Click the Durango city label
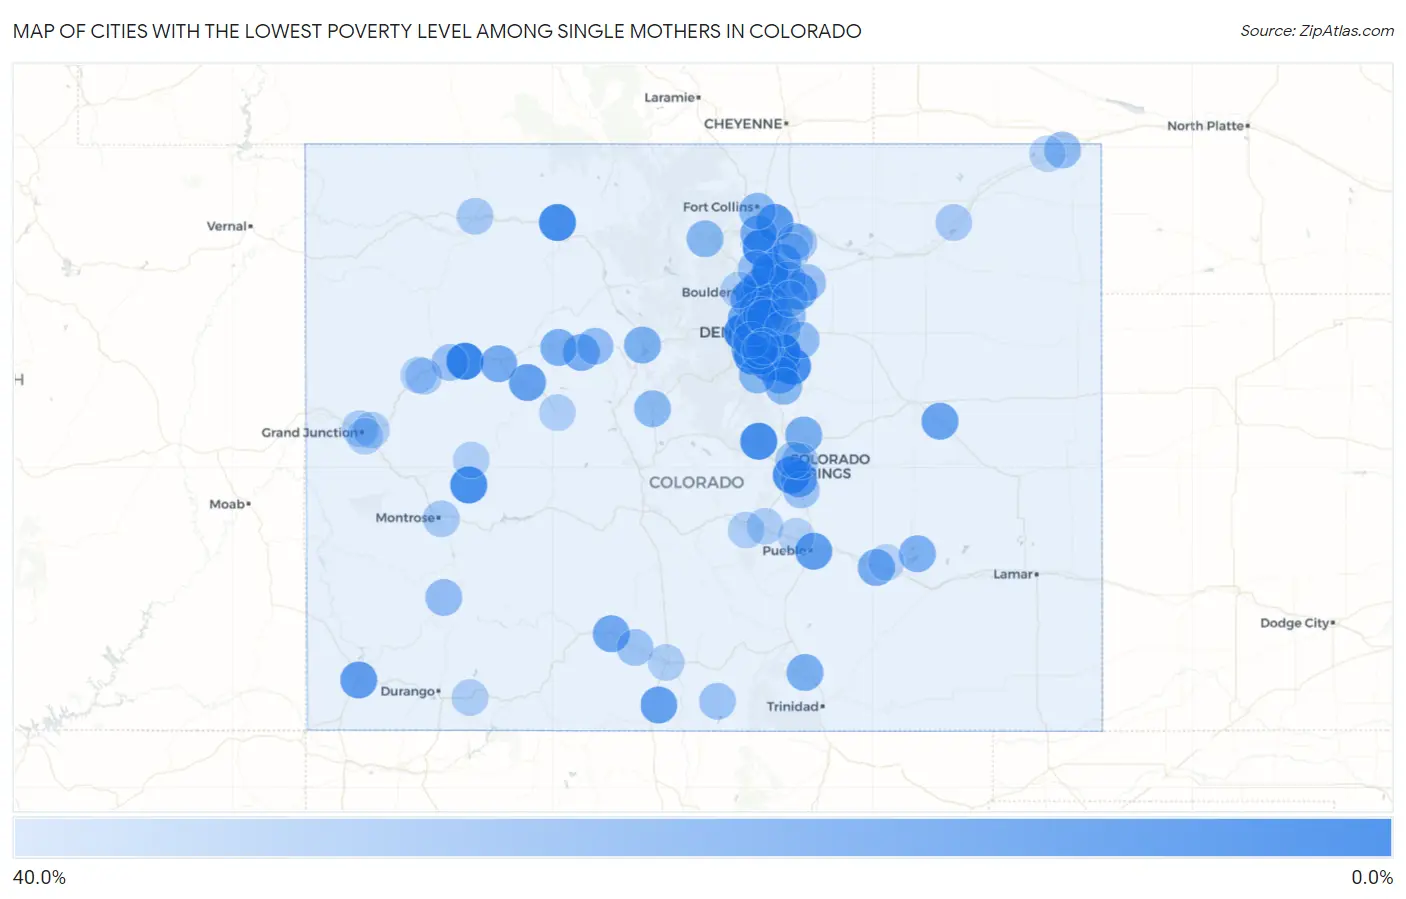Viewport: 1406px width, 899px height. click(x=408, y=691)
